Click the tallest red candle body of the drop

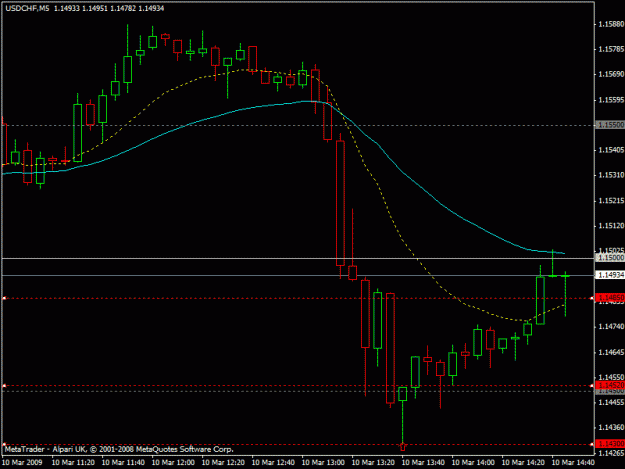point(340,203)
